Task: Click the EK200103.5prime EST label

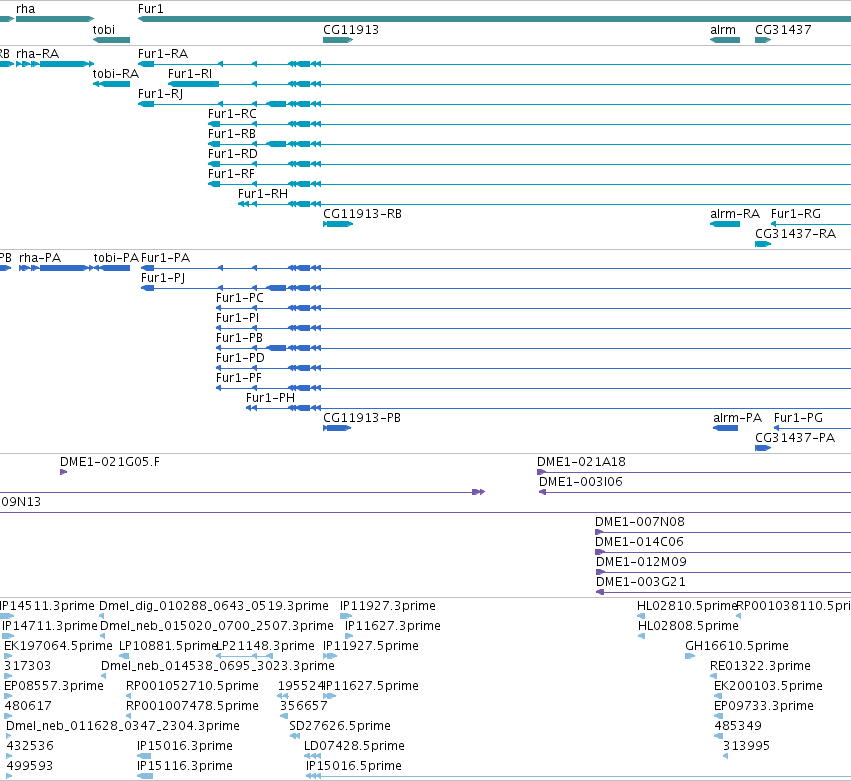Action: click(769, 686)
